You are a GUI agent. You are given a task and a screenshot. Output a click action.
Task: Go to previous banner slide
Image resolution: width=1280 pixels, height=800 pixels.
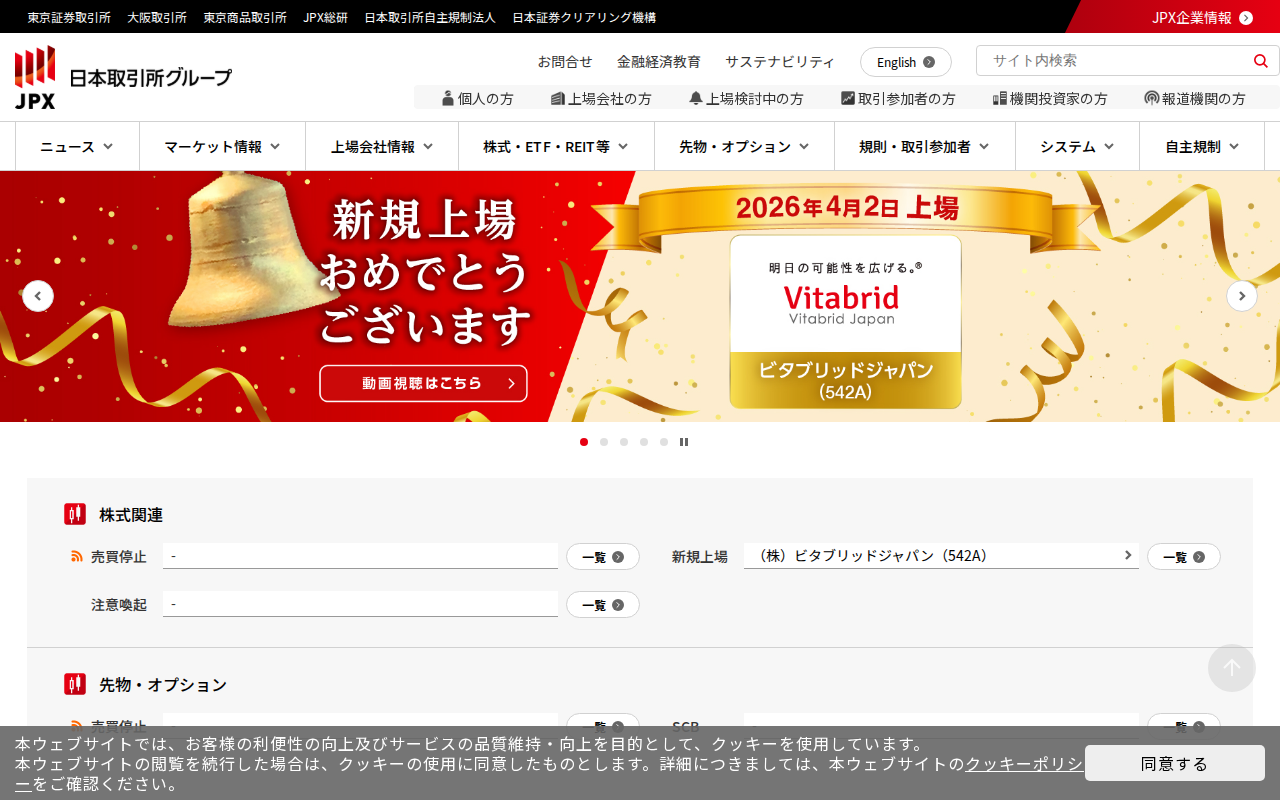(38, 296)
